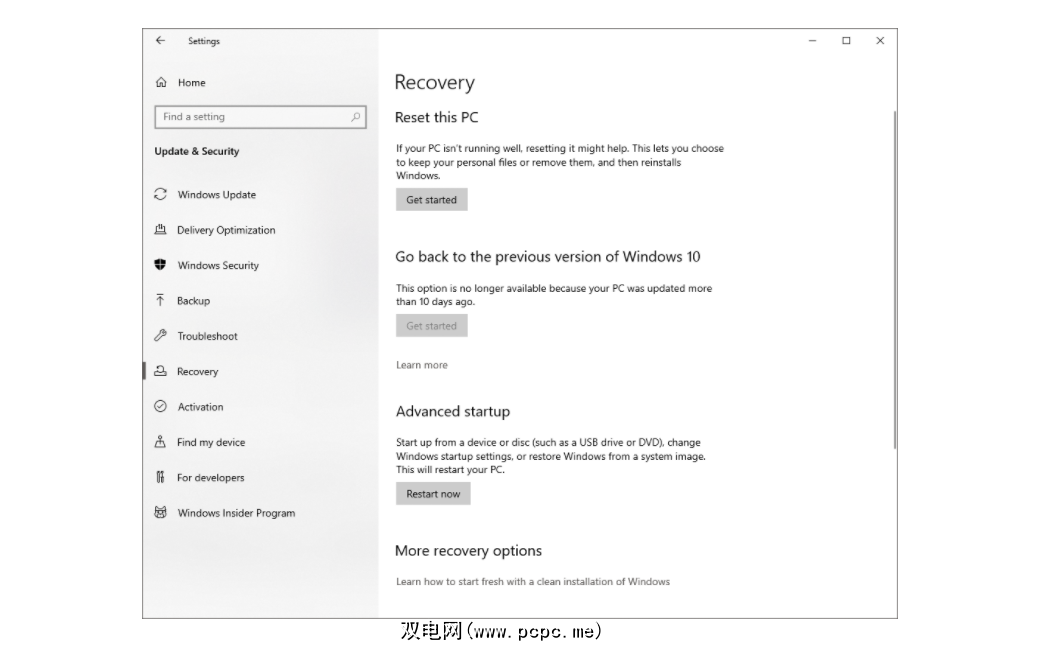This screenshot has height=654, width=1045.
Task: Click the Troubleshoot wrench icon
Action: coord(161,335)
